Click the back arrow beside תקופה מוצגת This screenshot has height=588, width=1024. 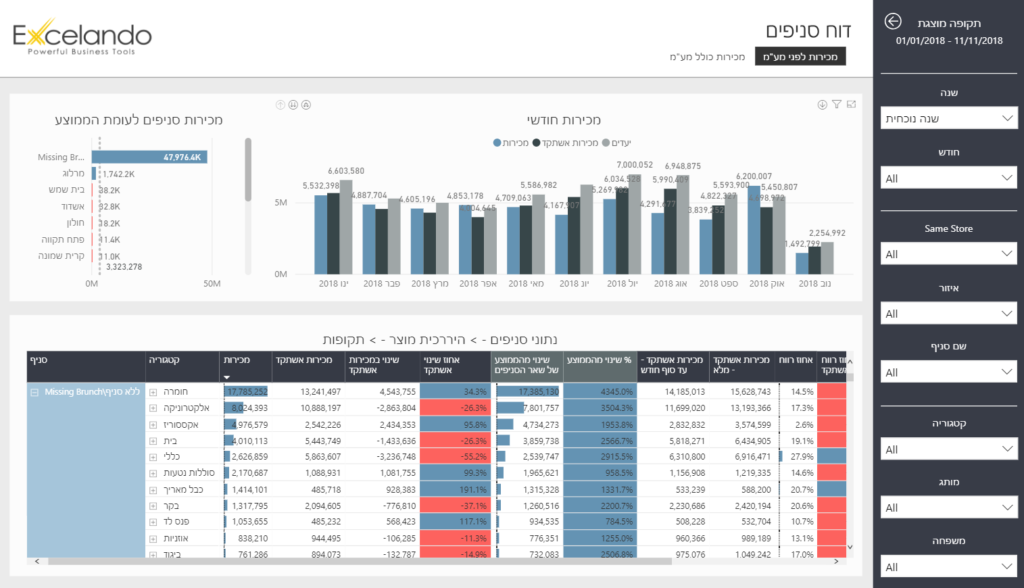pos(893,22)
